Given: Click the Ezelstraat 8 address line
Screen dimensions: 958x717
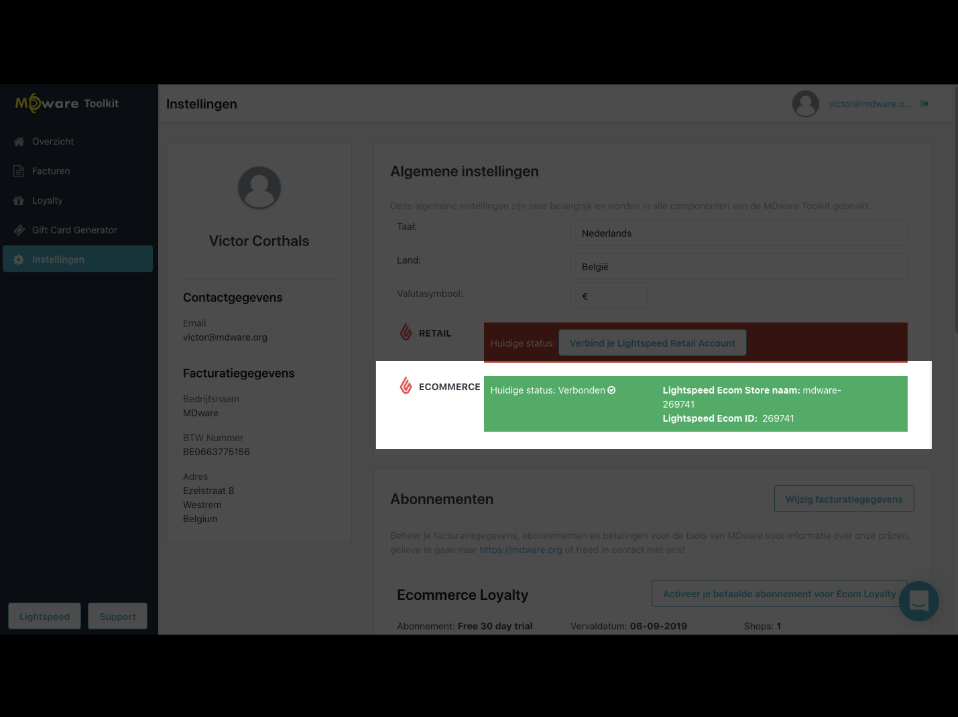Looking at the screenshot, I should click(x=208, y=490).
